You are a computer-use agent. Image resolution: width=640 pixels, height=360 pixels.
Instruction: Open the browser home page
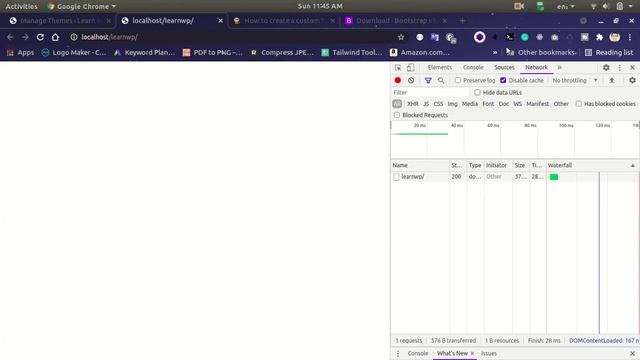tap(55, 37)
